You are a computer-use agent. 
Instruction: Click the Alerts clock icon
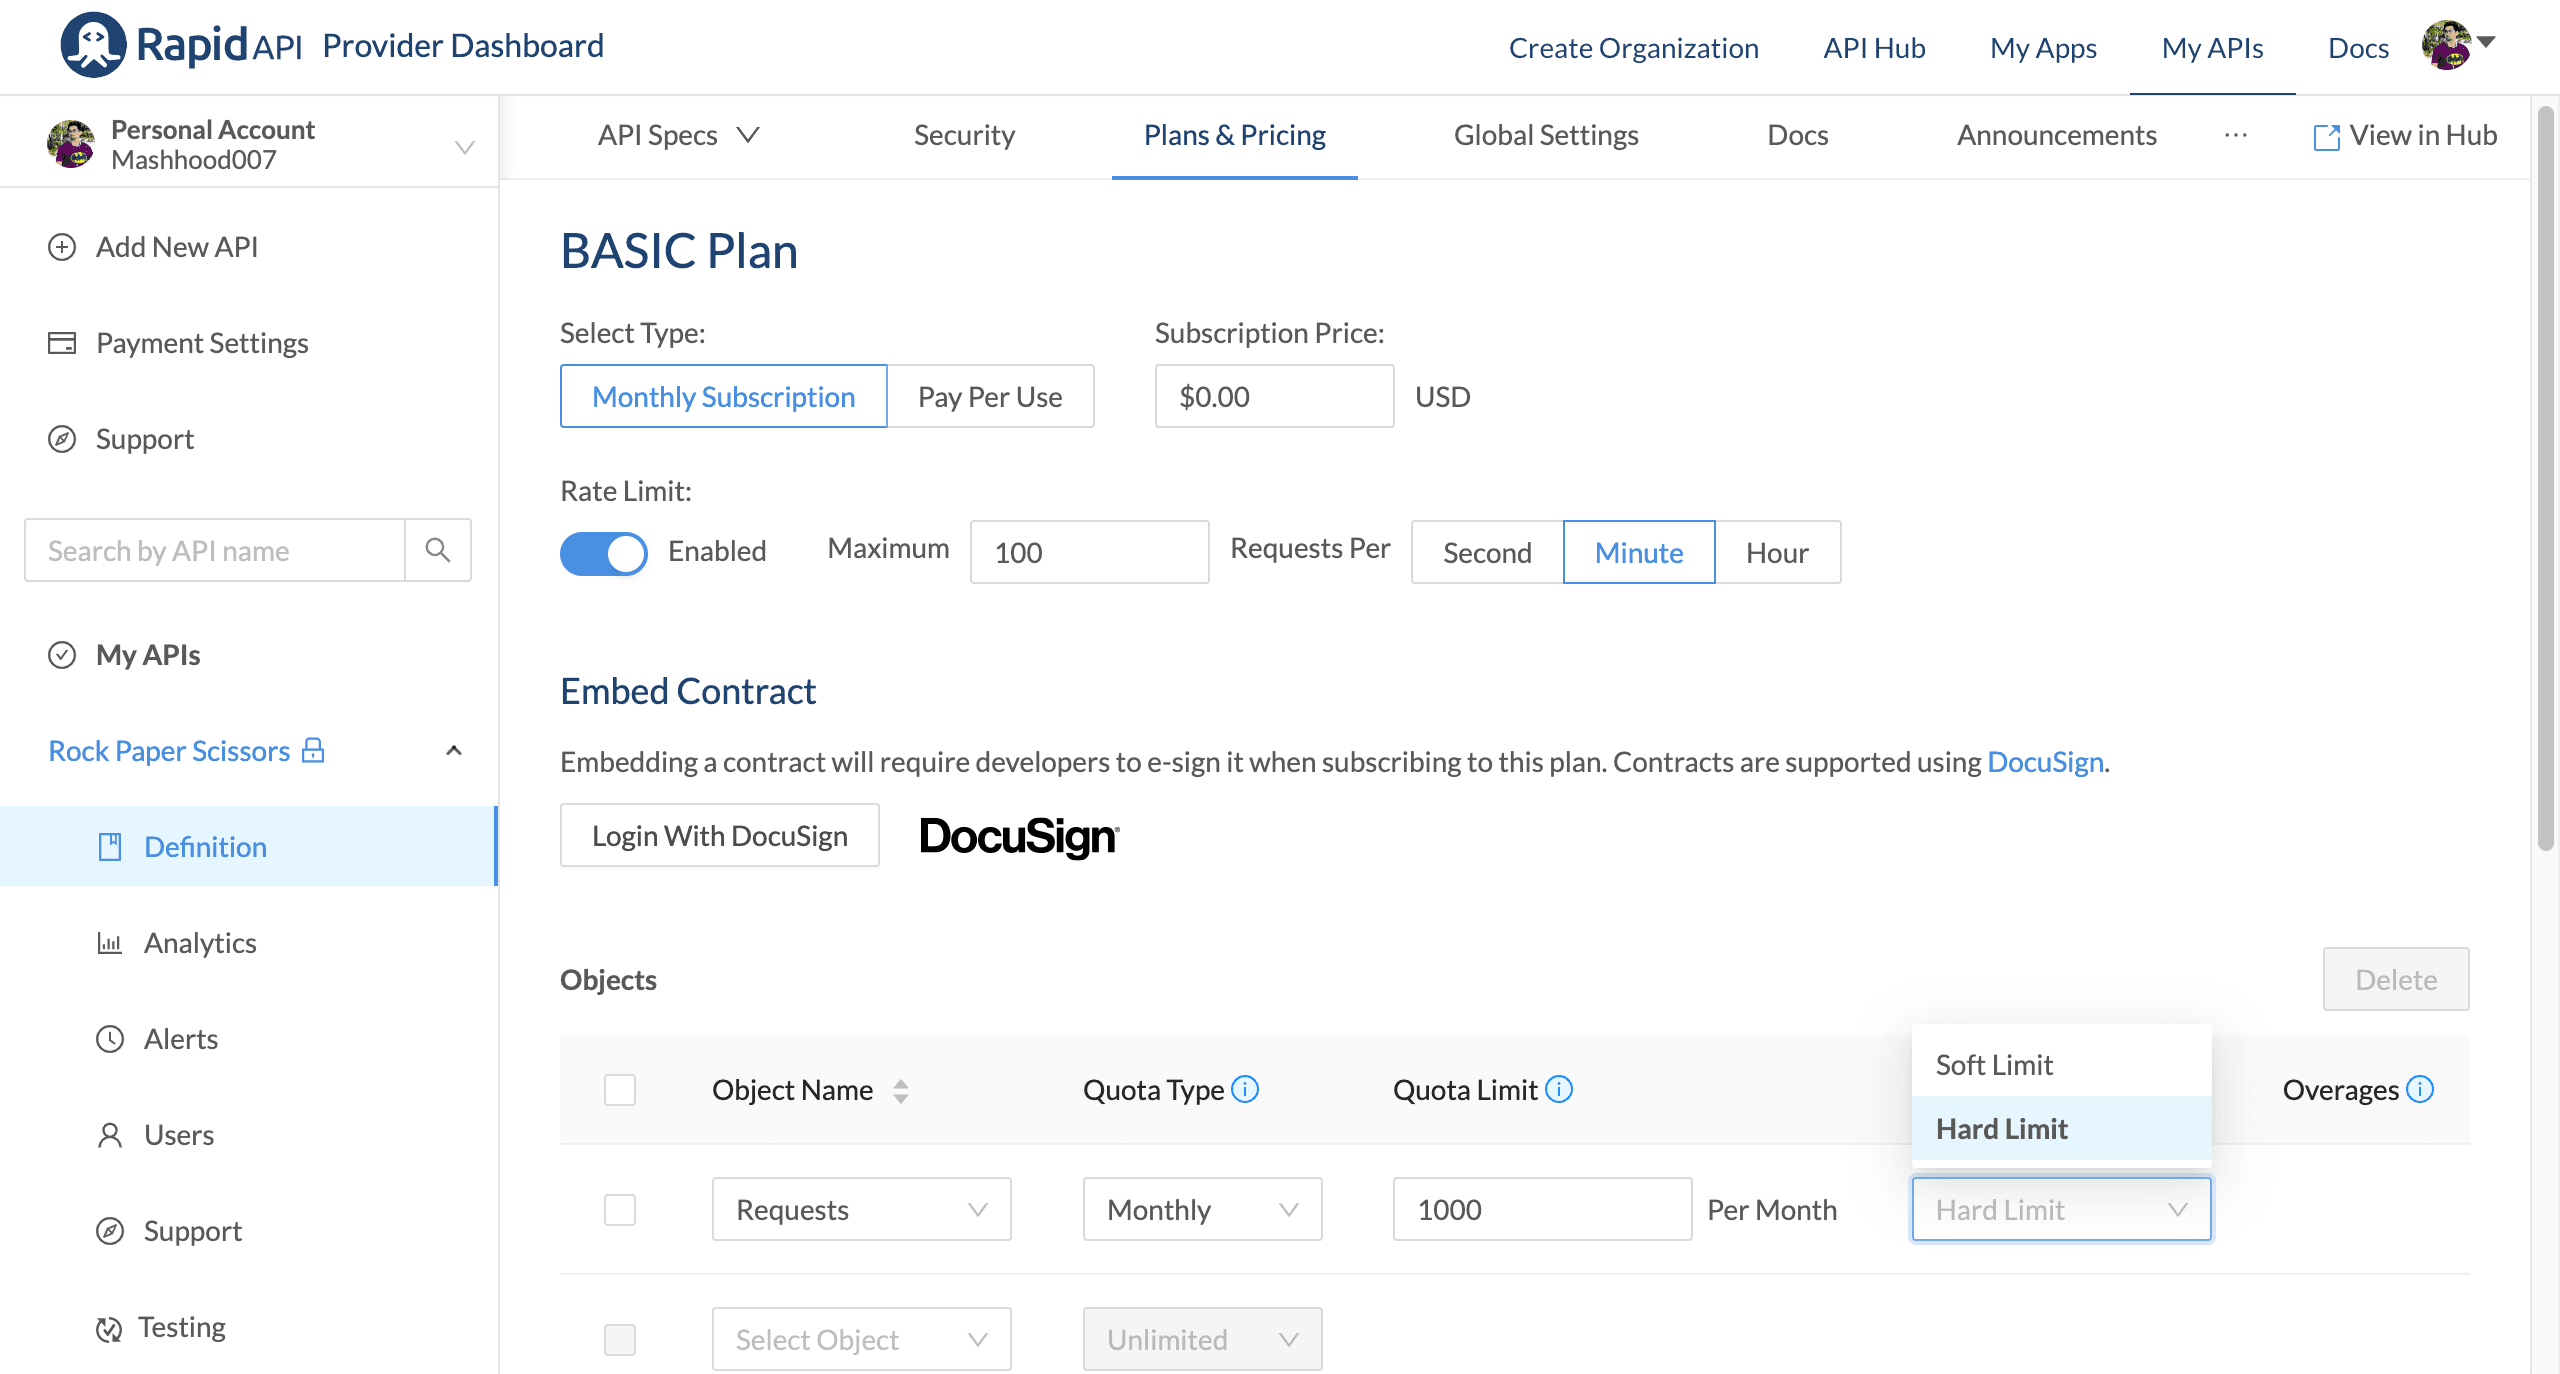pyautogui.click(x=110, y=1039)
